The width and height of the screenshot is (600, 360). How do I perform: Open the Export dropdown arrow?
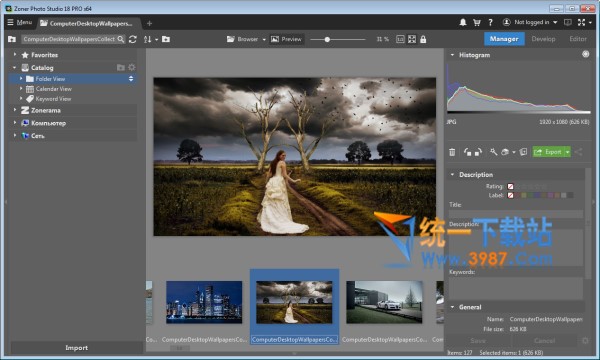(x=567, y=152)
